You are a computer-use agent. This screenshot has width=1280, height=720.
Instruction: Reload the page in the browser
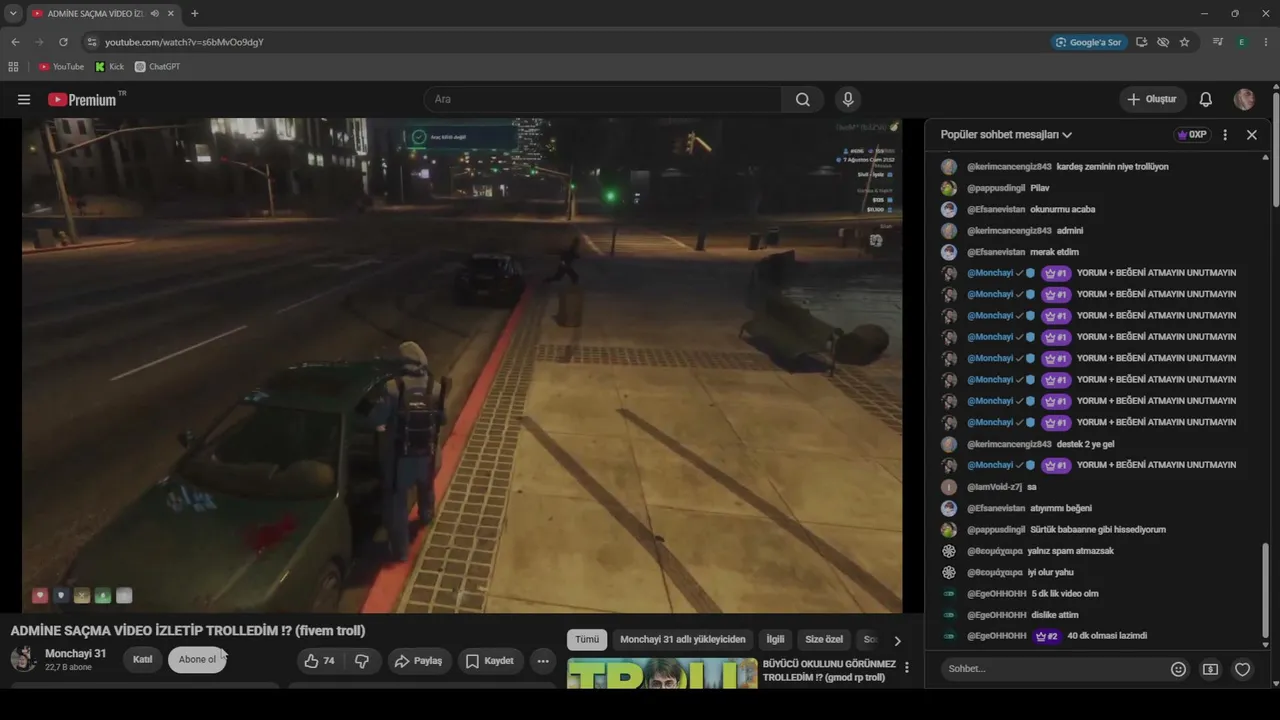click(x=63, y=42)
